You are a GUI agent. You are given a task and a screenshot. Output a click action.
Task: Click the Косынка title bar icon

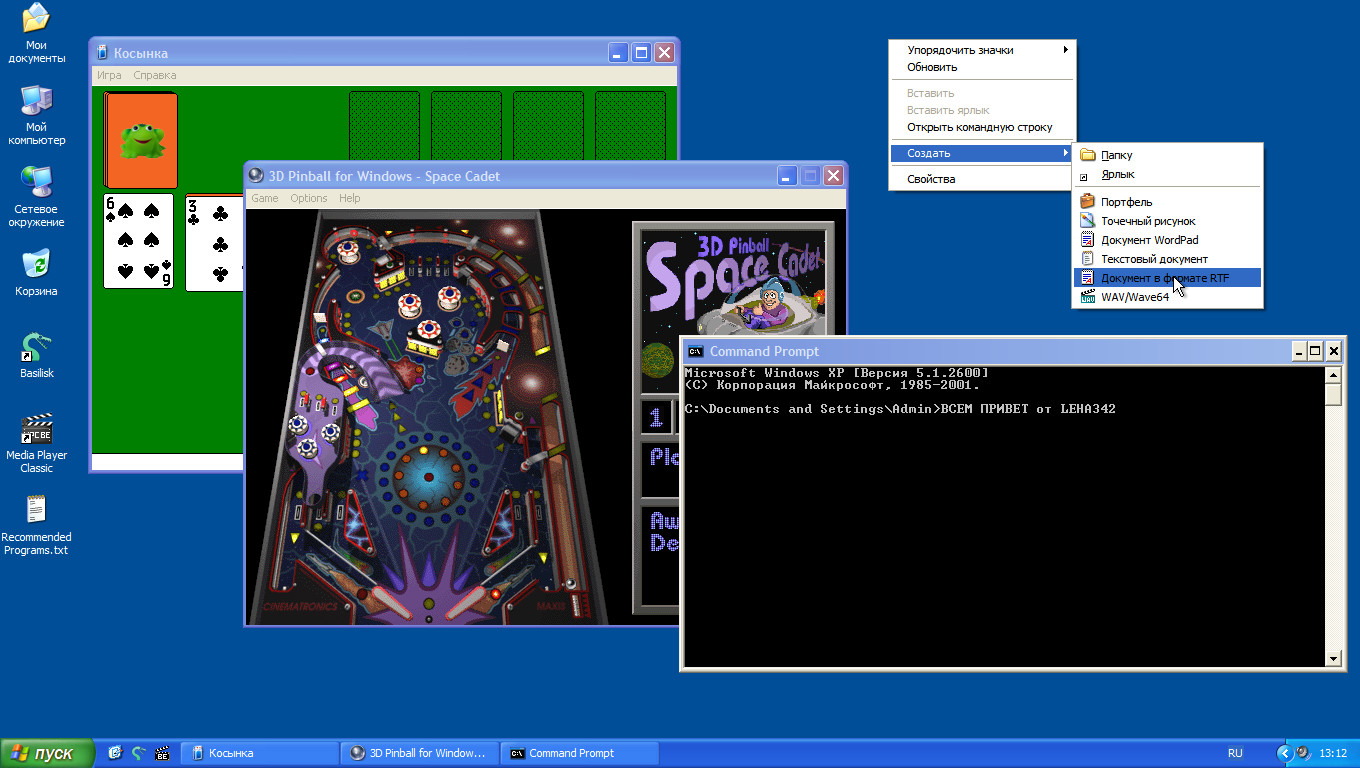[102, 53]
